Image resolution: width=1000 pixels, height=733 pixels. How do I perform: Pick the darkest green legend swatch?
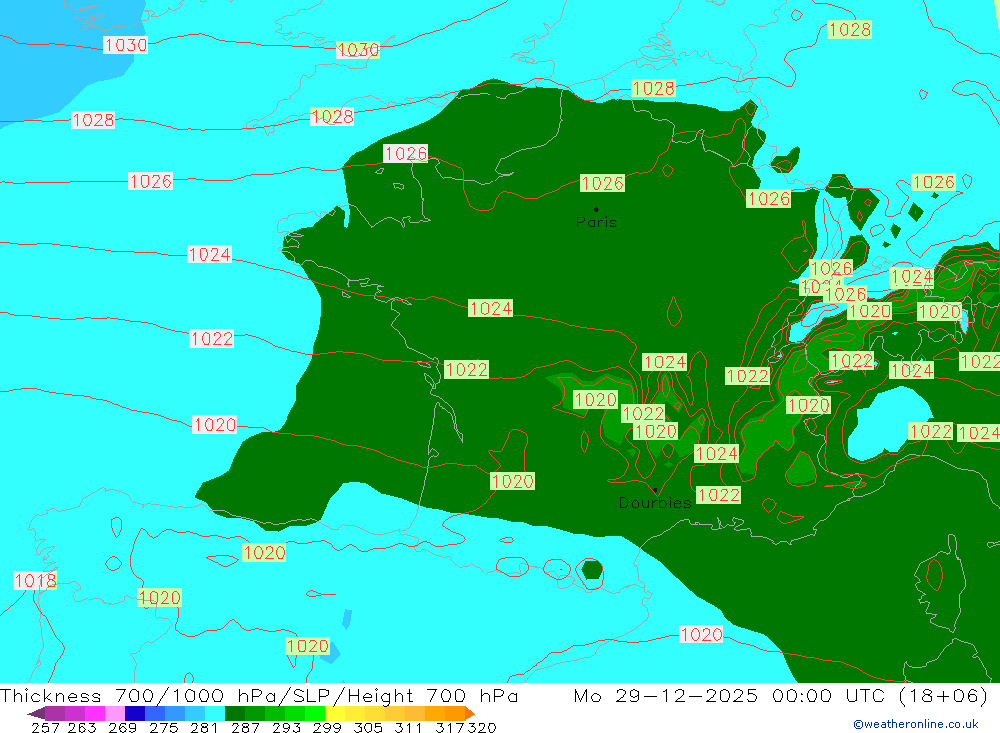[235, 713]
